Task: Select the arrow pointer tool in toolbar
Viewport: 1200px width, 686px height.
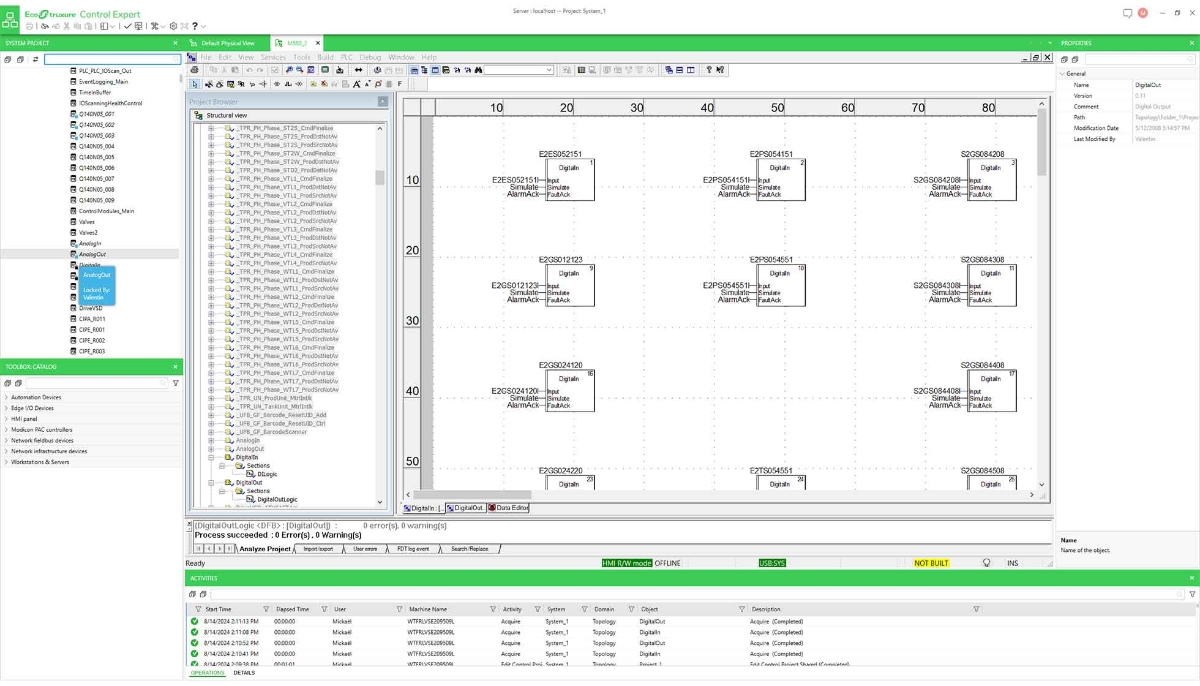Action: pos(195,84)
